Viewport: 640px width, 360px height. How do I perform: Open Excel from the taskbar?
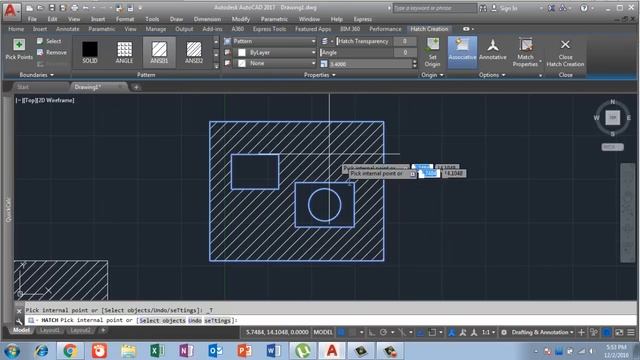[x=158, y=351]
